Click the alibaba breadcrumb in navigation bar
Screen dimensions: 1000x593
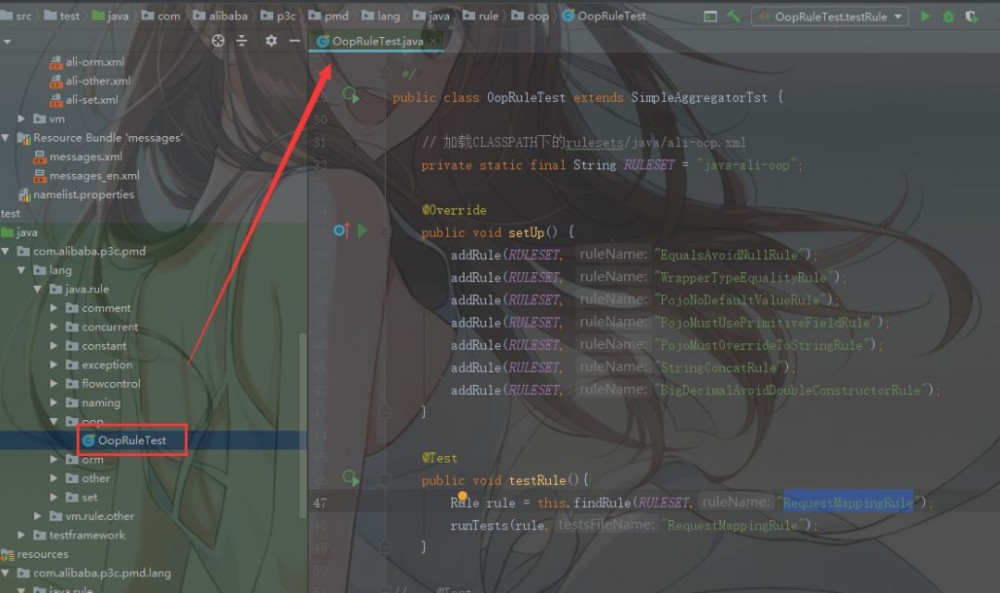pos(221,16)
